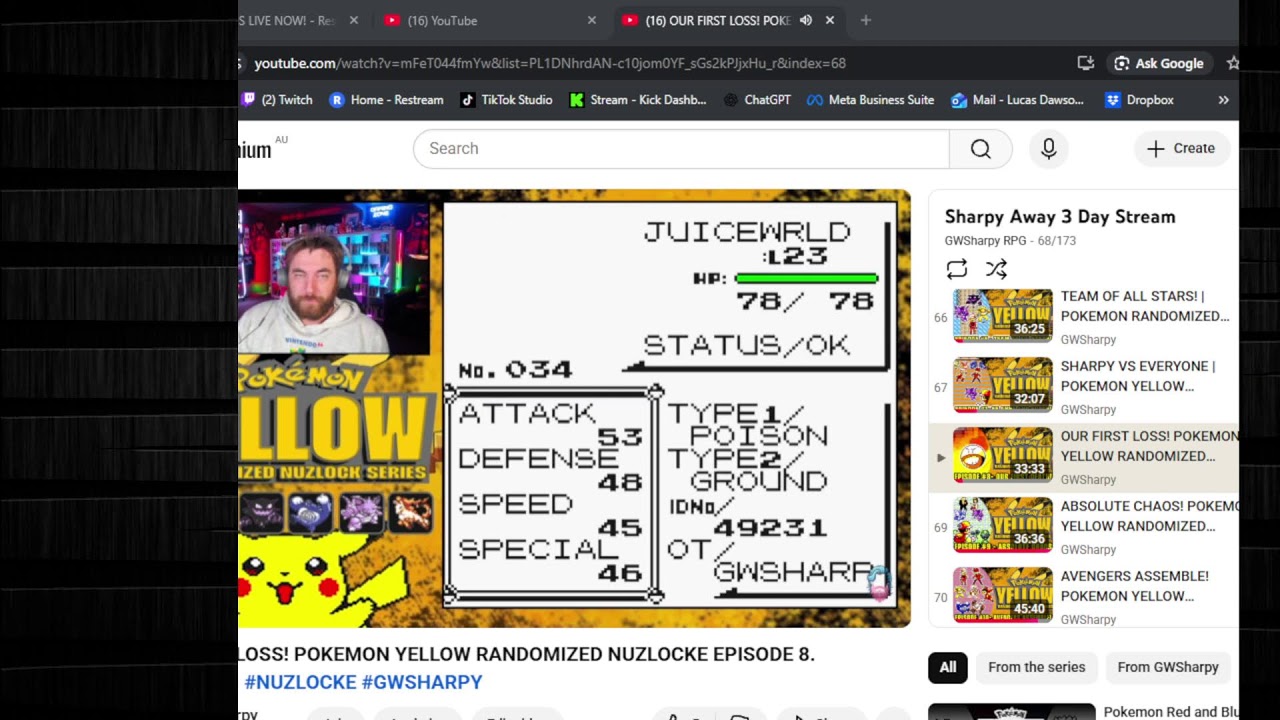Open the Dropbox bookmark

pyautogui.click(x=1139, y=100)
